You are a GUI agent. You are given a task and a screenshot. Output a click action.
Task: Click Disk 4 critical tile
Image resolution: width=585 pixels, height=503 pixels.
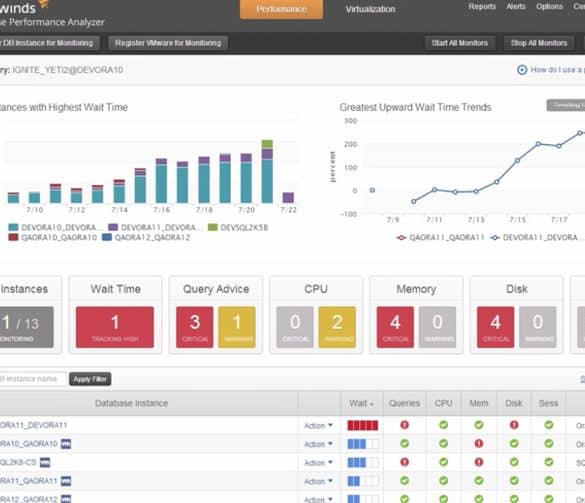[495, 327]
